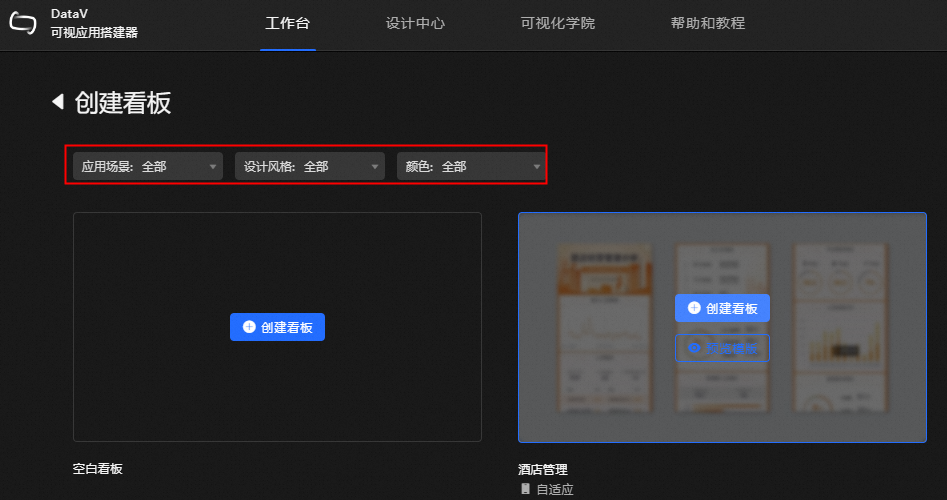Click the 预览模板 button with the eye icon
The image size is (947, 500).
[722, 348]
